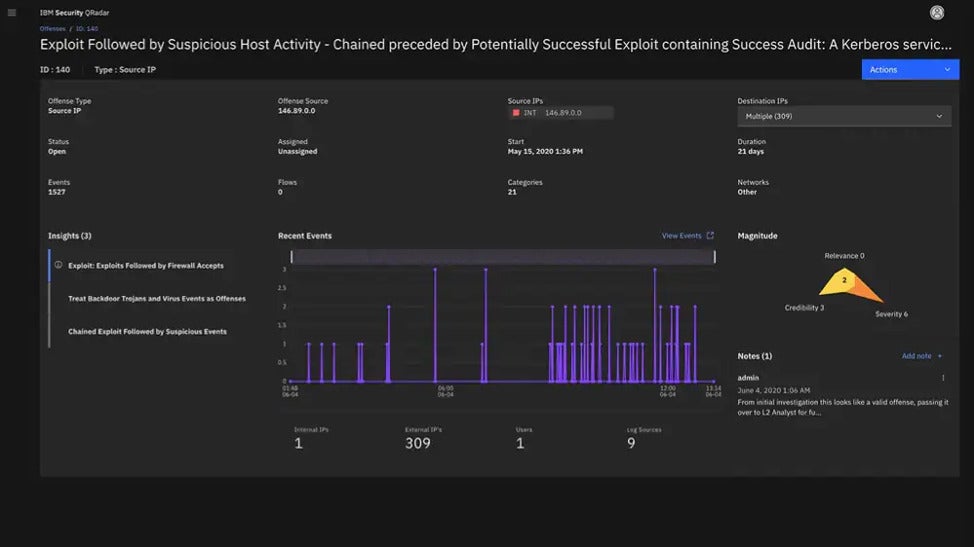974x547 pixels.
Task: Click the Users count 1
Action: point(520,443)
